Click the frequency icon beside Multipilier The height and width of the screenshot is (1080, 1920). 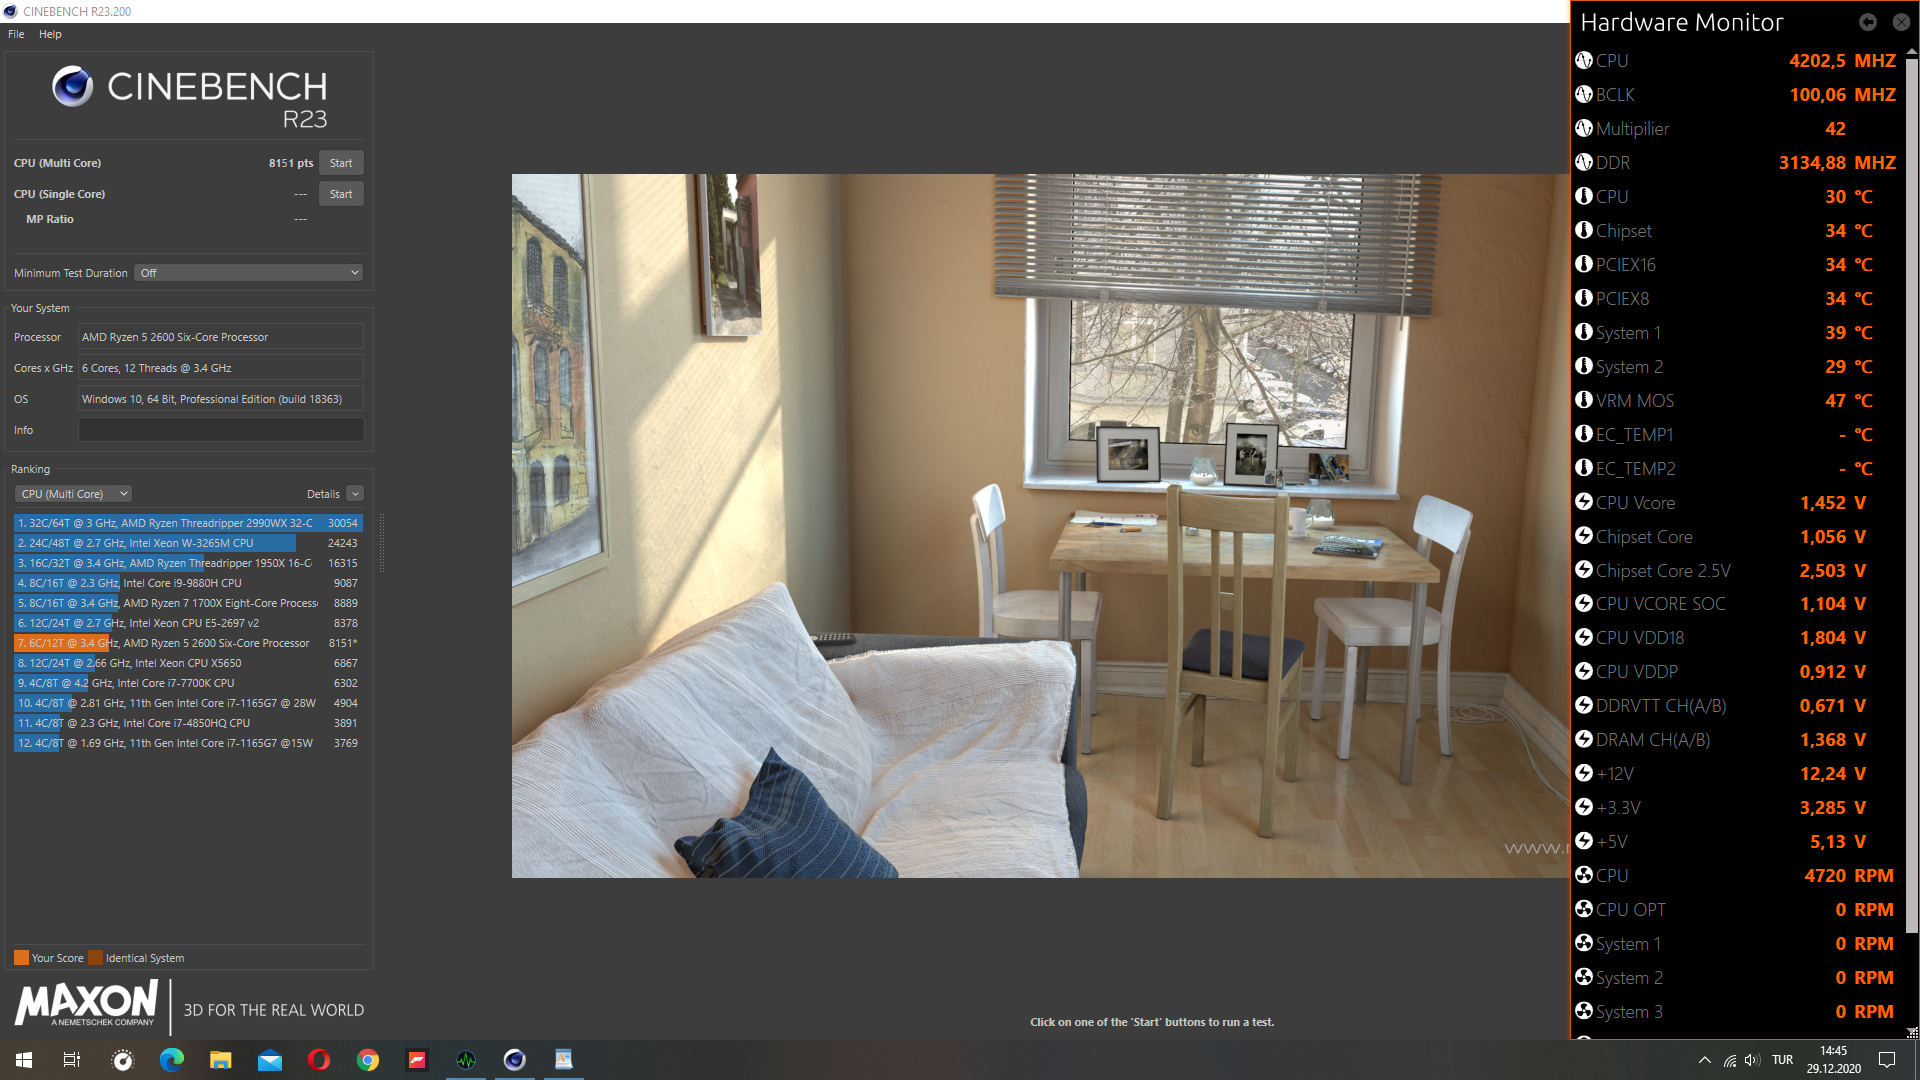tap(1584, 128)
